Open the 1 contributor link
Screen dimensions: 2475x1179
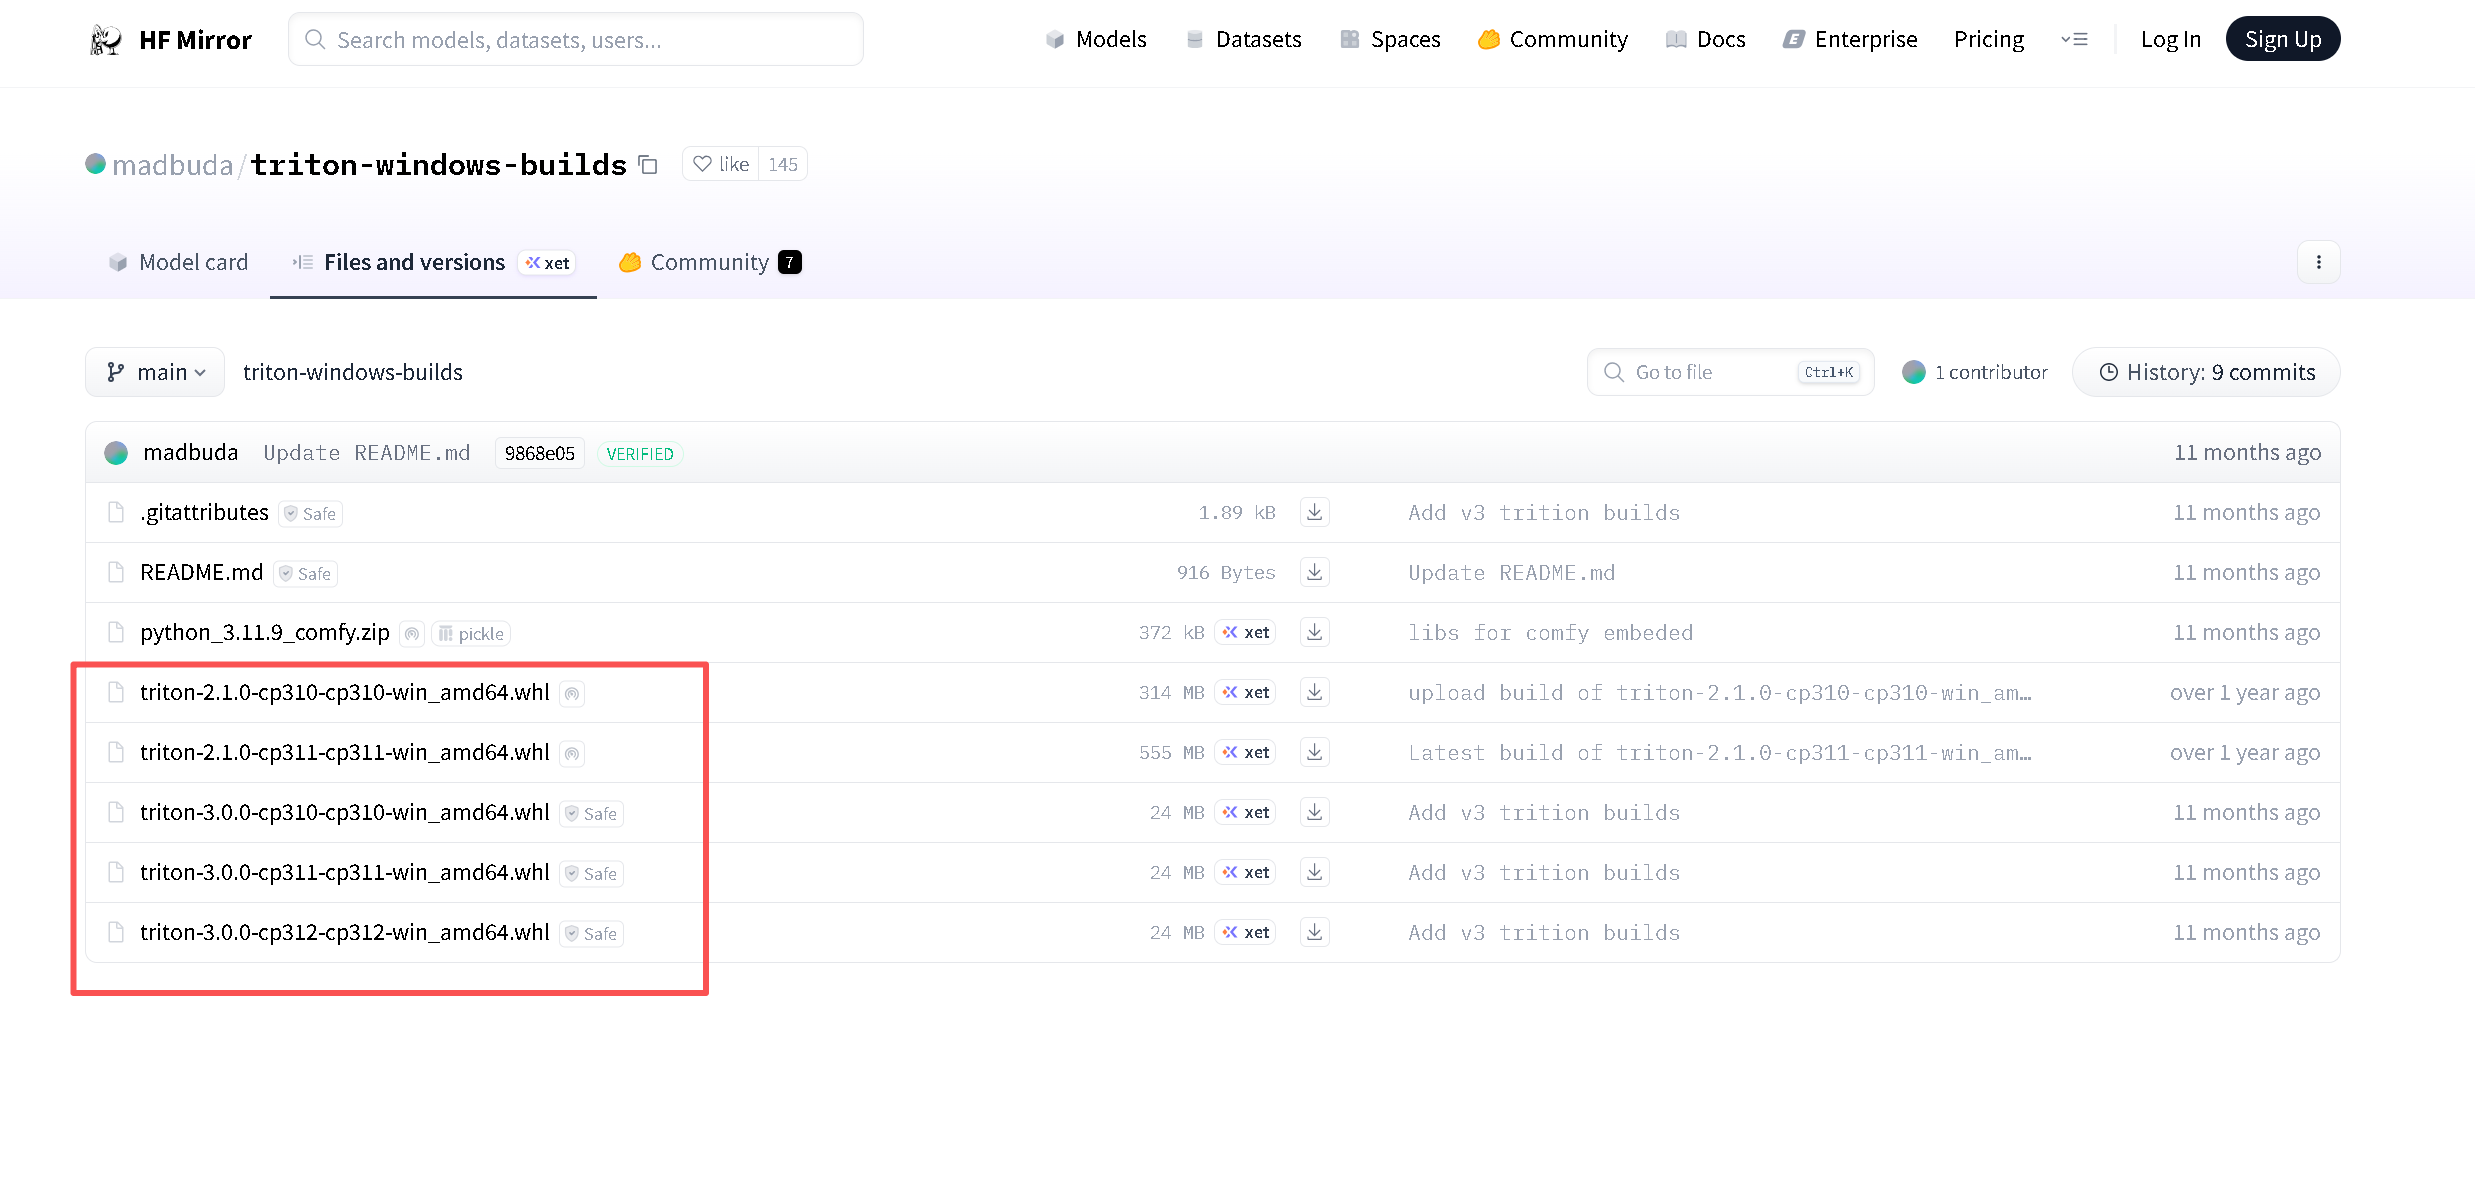[1975, 372]
